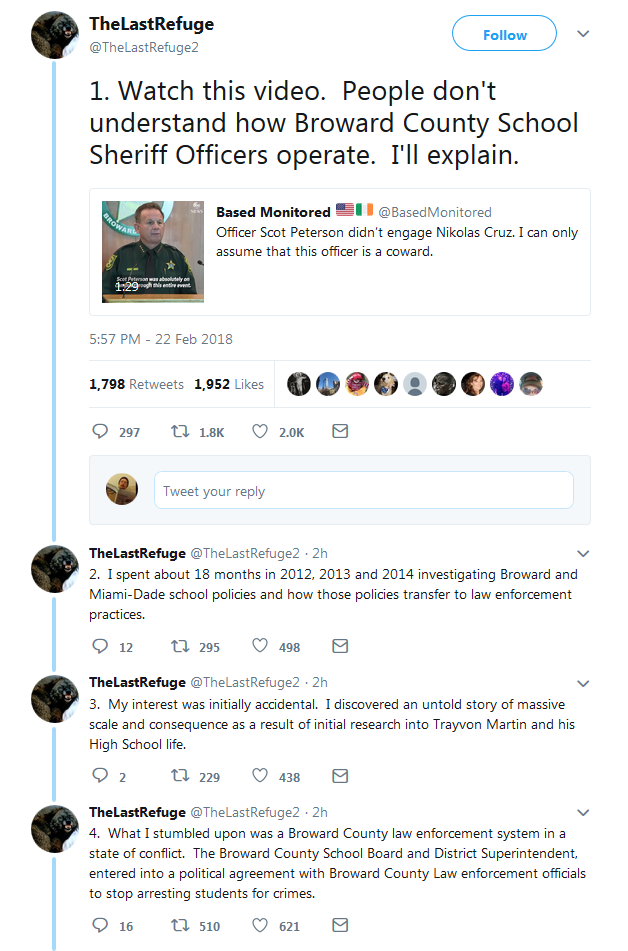Reply to the main tweet (297 replies)
This screenshot has width=628, height=951.
[x=100, y=432]
